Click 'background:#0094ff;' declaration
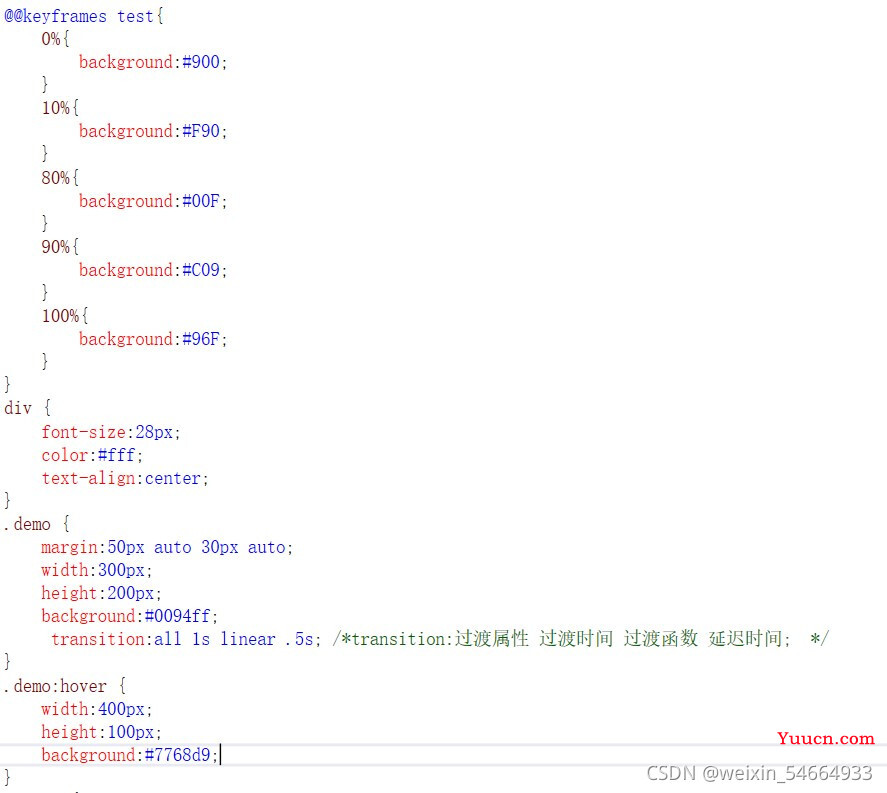 (x=130, y=616)
